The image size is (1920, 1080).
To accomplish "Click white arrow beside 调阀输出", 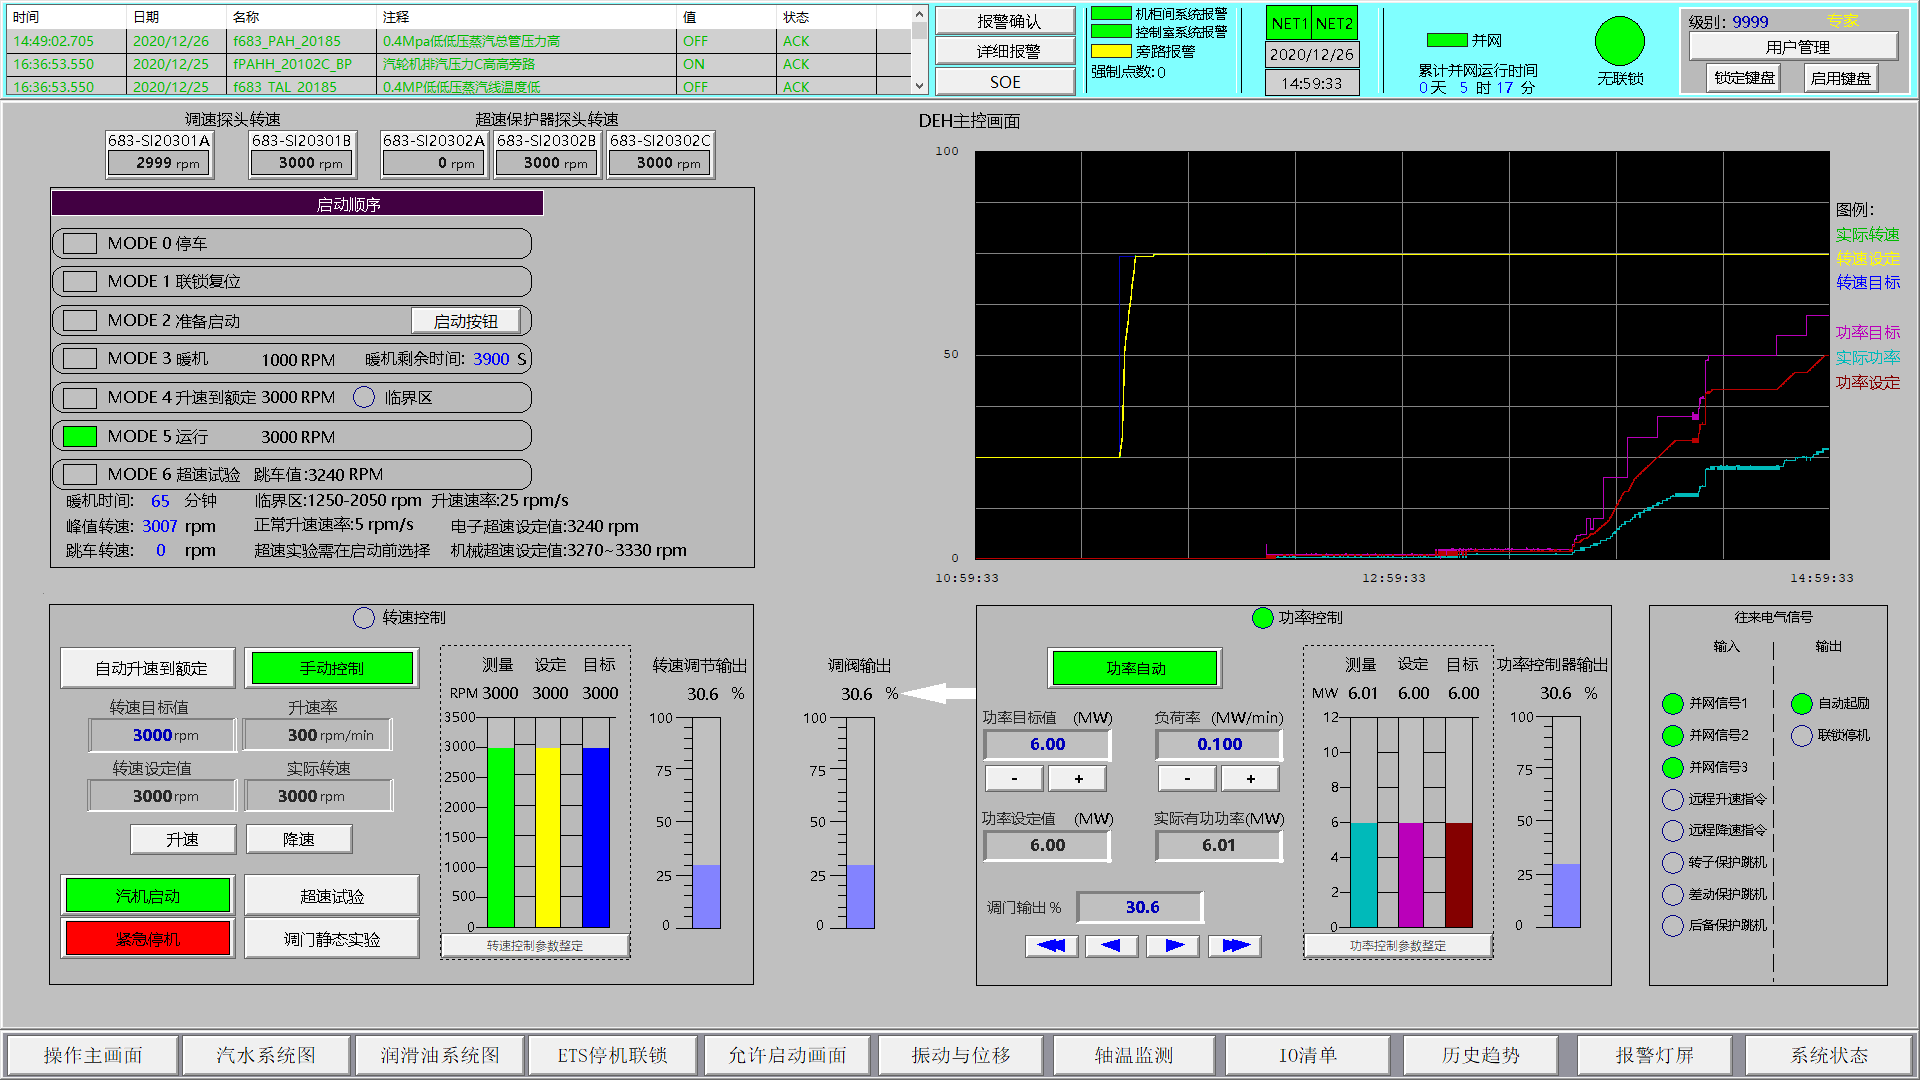I will [x=938, y=693].
